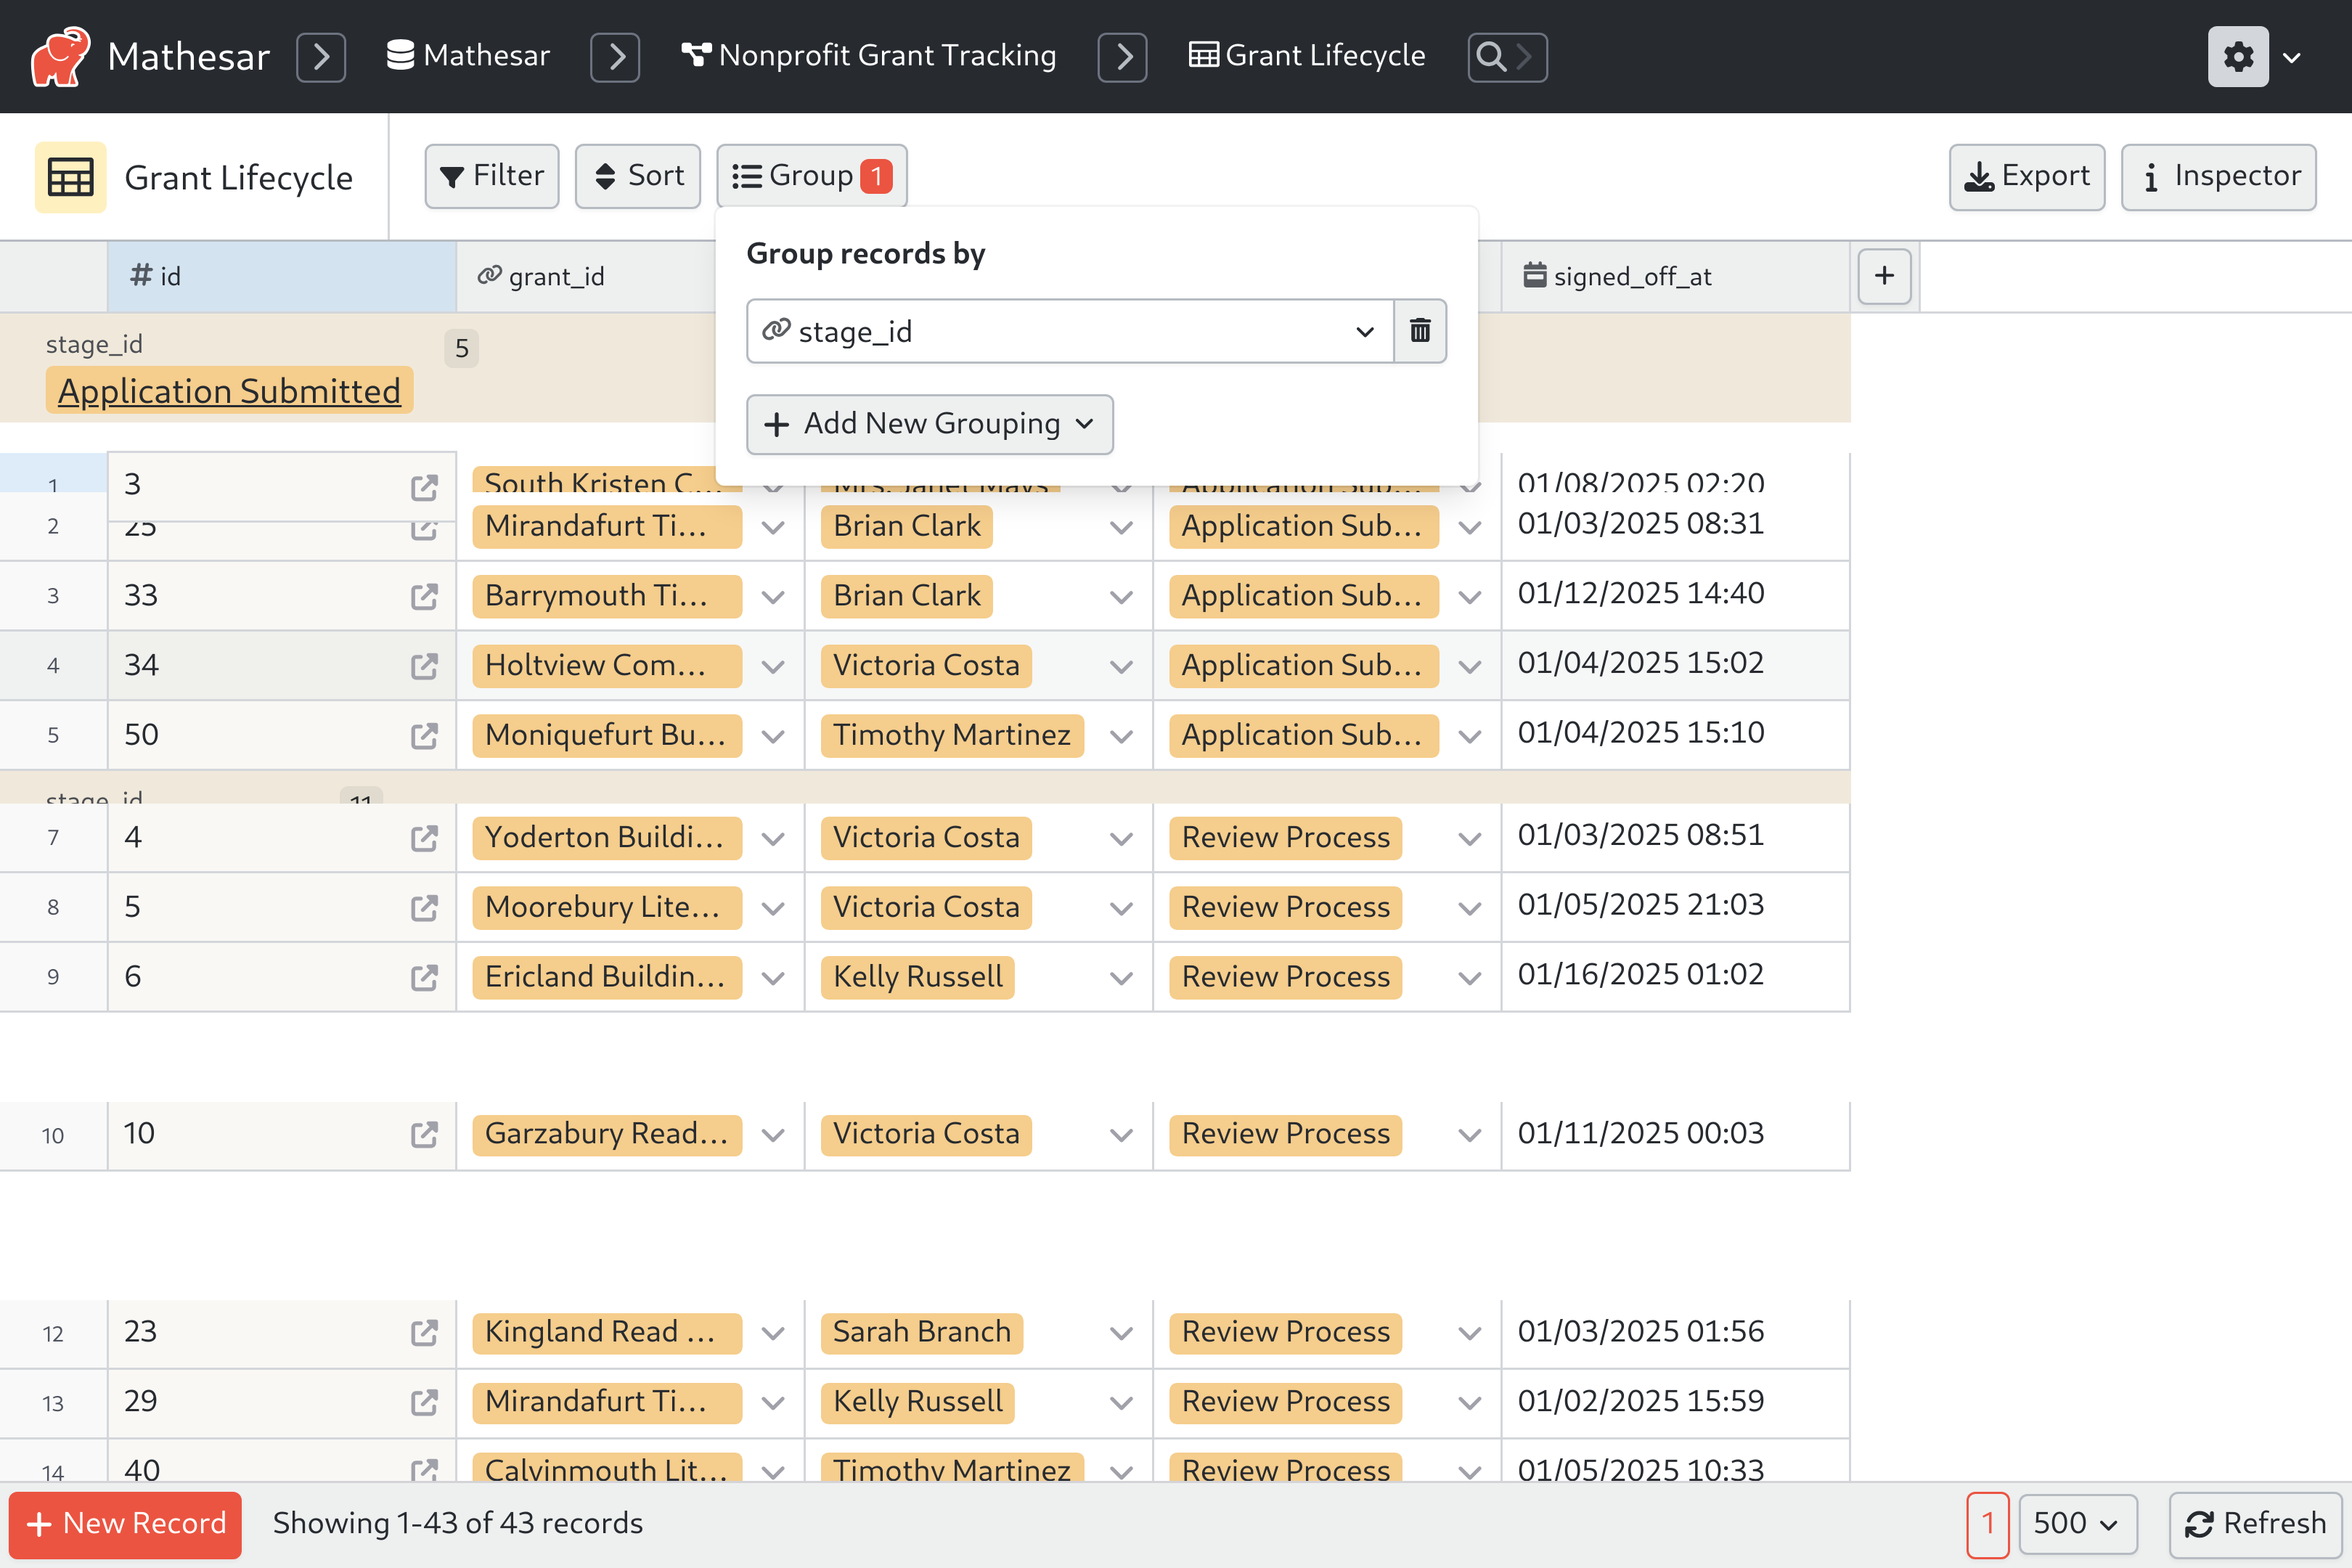This screenshot has height=1568, width=2352.
Task: Go to page 1 in pagination
Action: click(1987, 1524)
